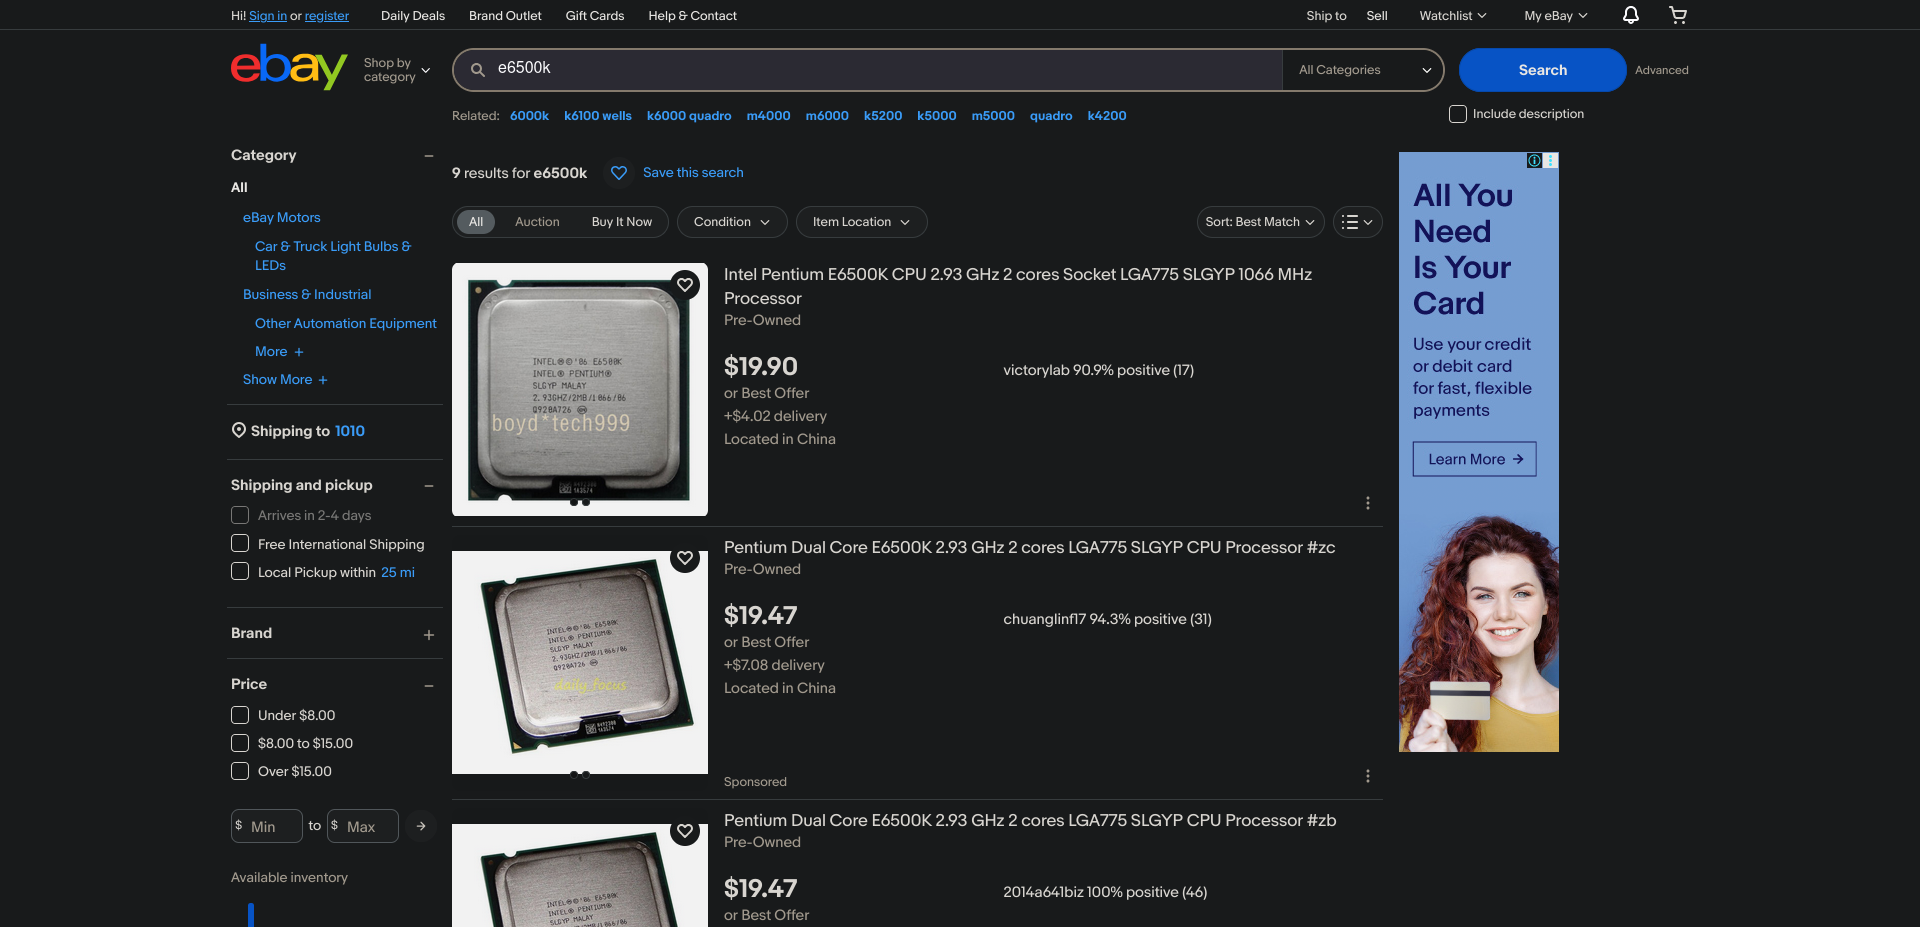This screenshot has width=1920, height=927.
Task: Click the blue Search button
Action: [x=1542, y=70]
